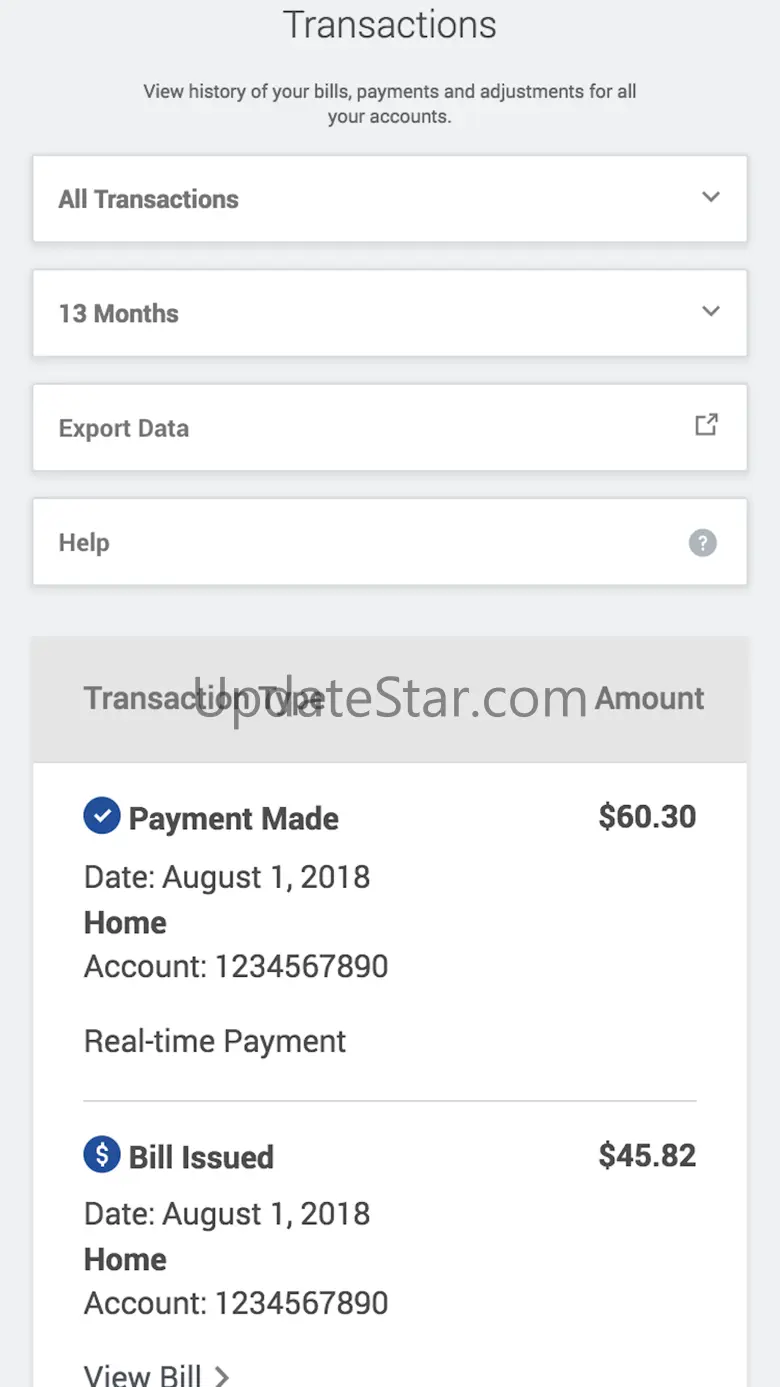Select the Payment Made transaction title
Image resolution: width=780 pixels, height=1387 pixels.
click(233, 819)
